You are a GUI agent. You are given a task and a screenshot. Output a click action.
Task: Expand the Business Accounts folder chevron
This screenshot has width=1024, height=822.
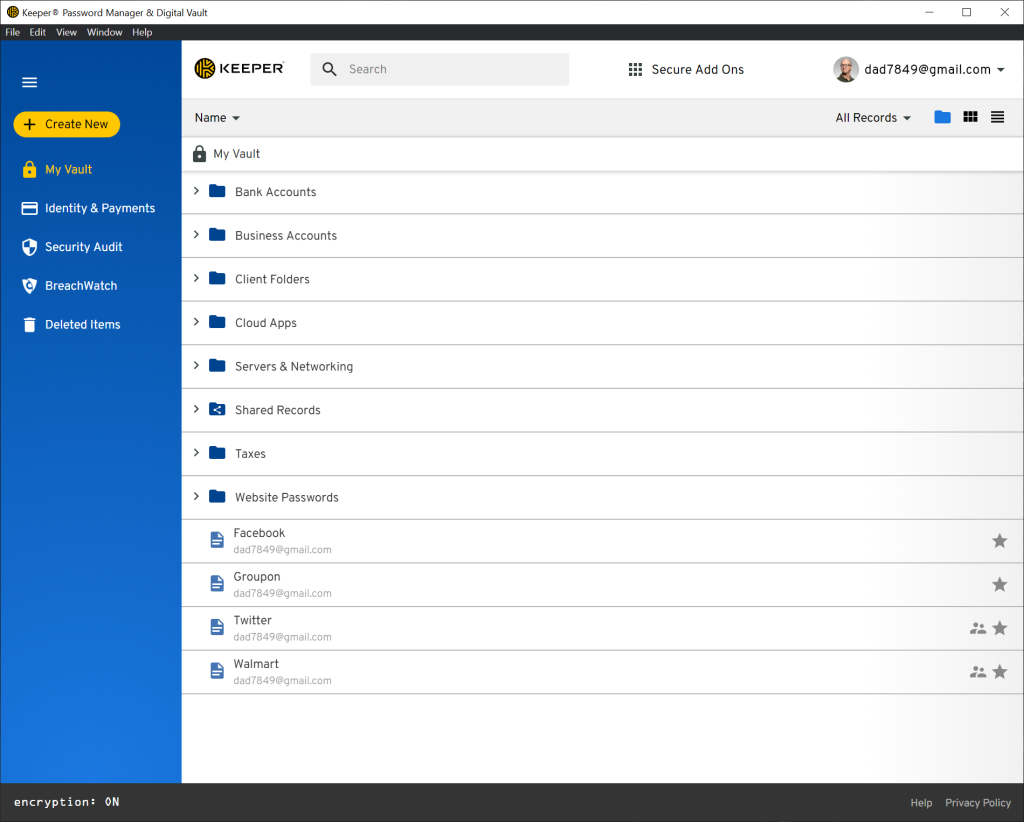point(196,234)
